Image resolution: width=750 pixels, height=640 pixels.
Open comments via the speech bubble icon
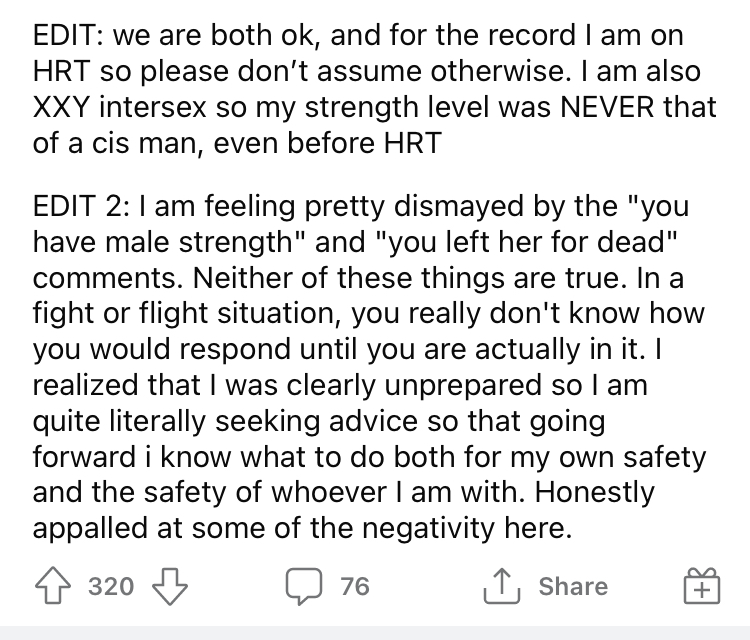[304, 586]
